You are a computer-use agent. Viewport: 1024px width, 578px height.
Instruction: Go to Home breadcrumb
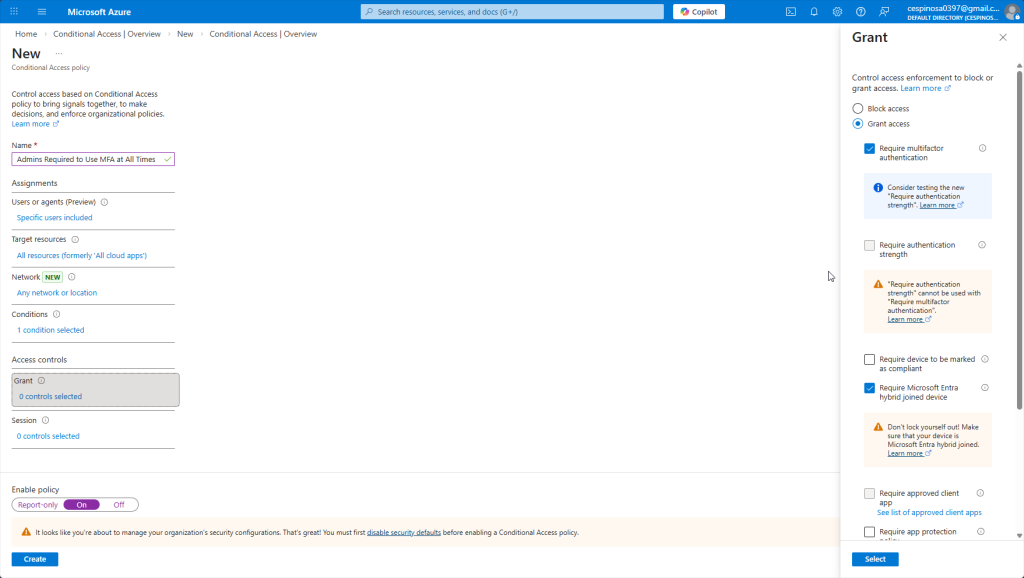click(26, 34)
